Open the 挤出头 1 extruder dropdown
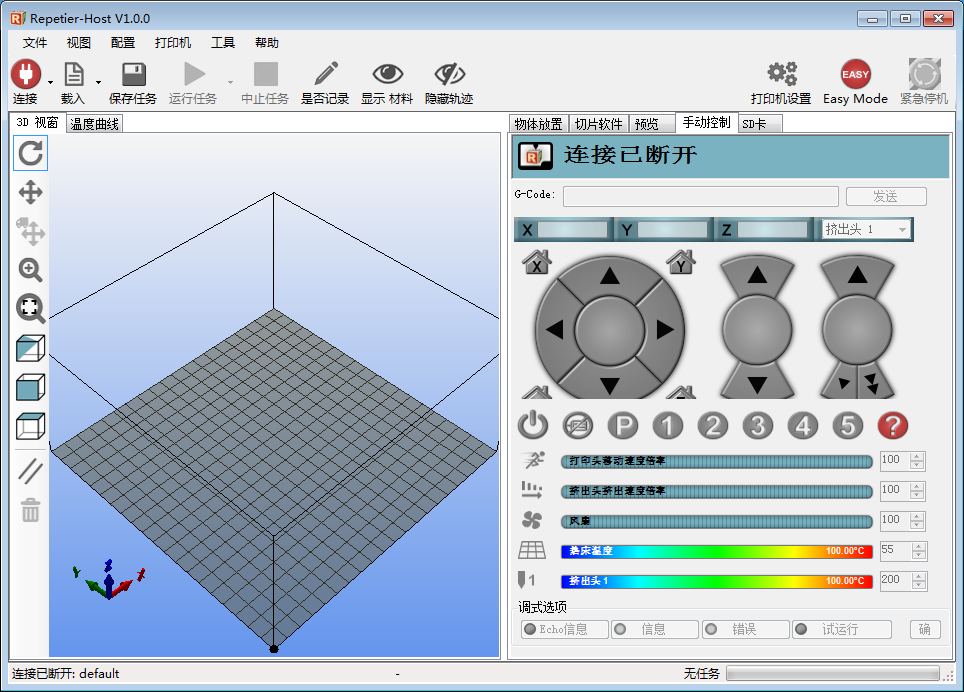Viewport: 964px width, 692px height. [866, 229]
